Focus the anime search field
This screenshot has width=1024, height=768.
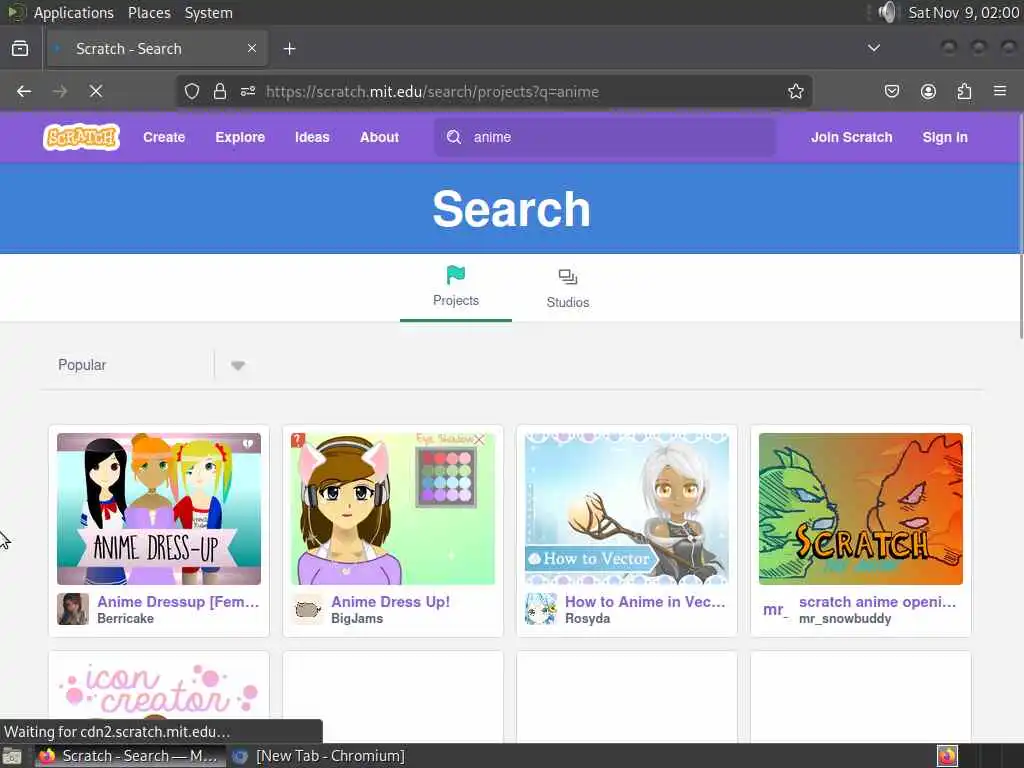[x=605, y=137]
